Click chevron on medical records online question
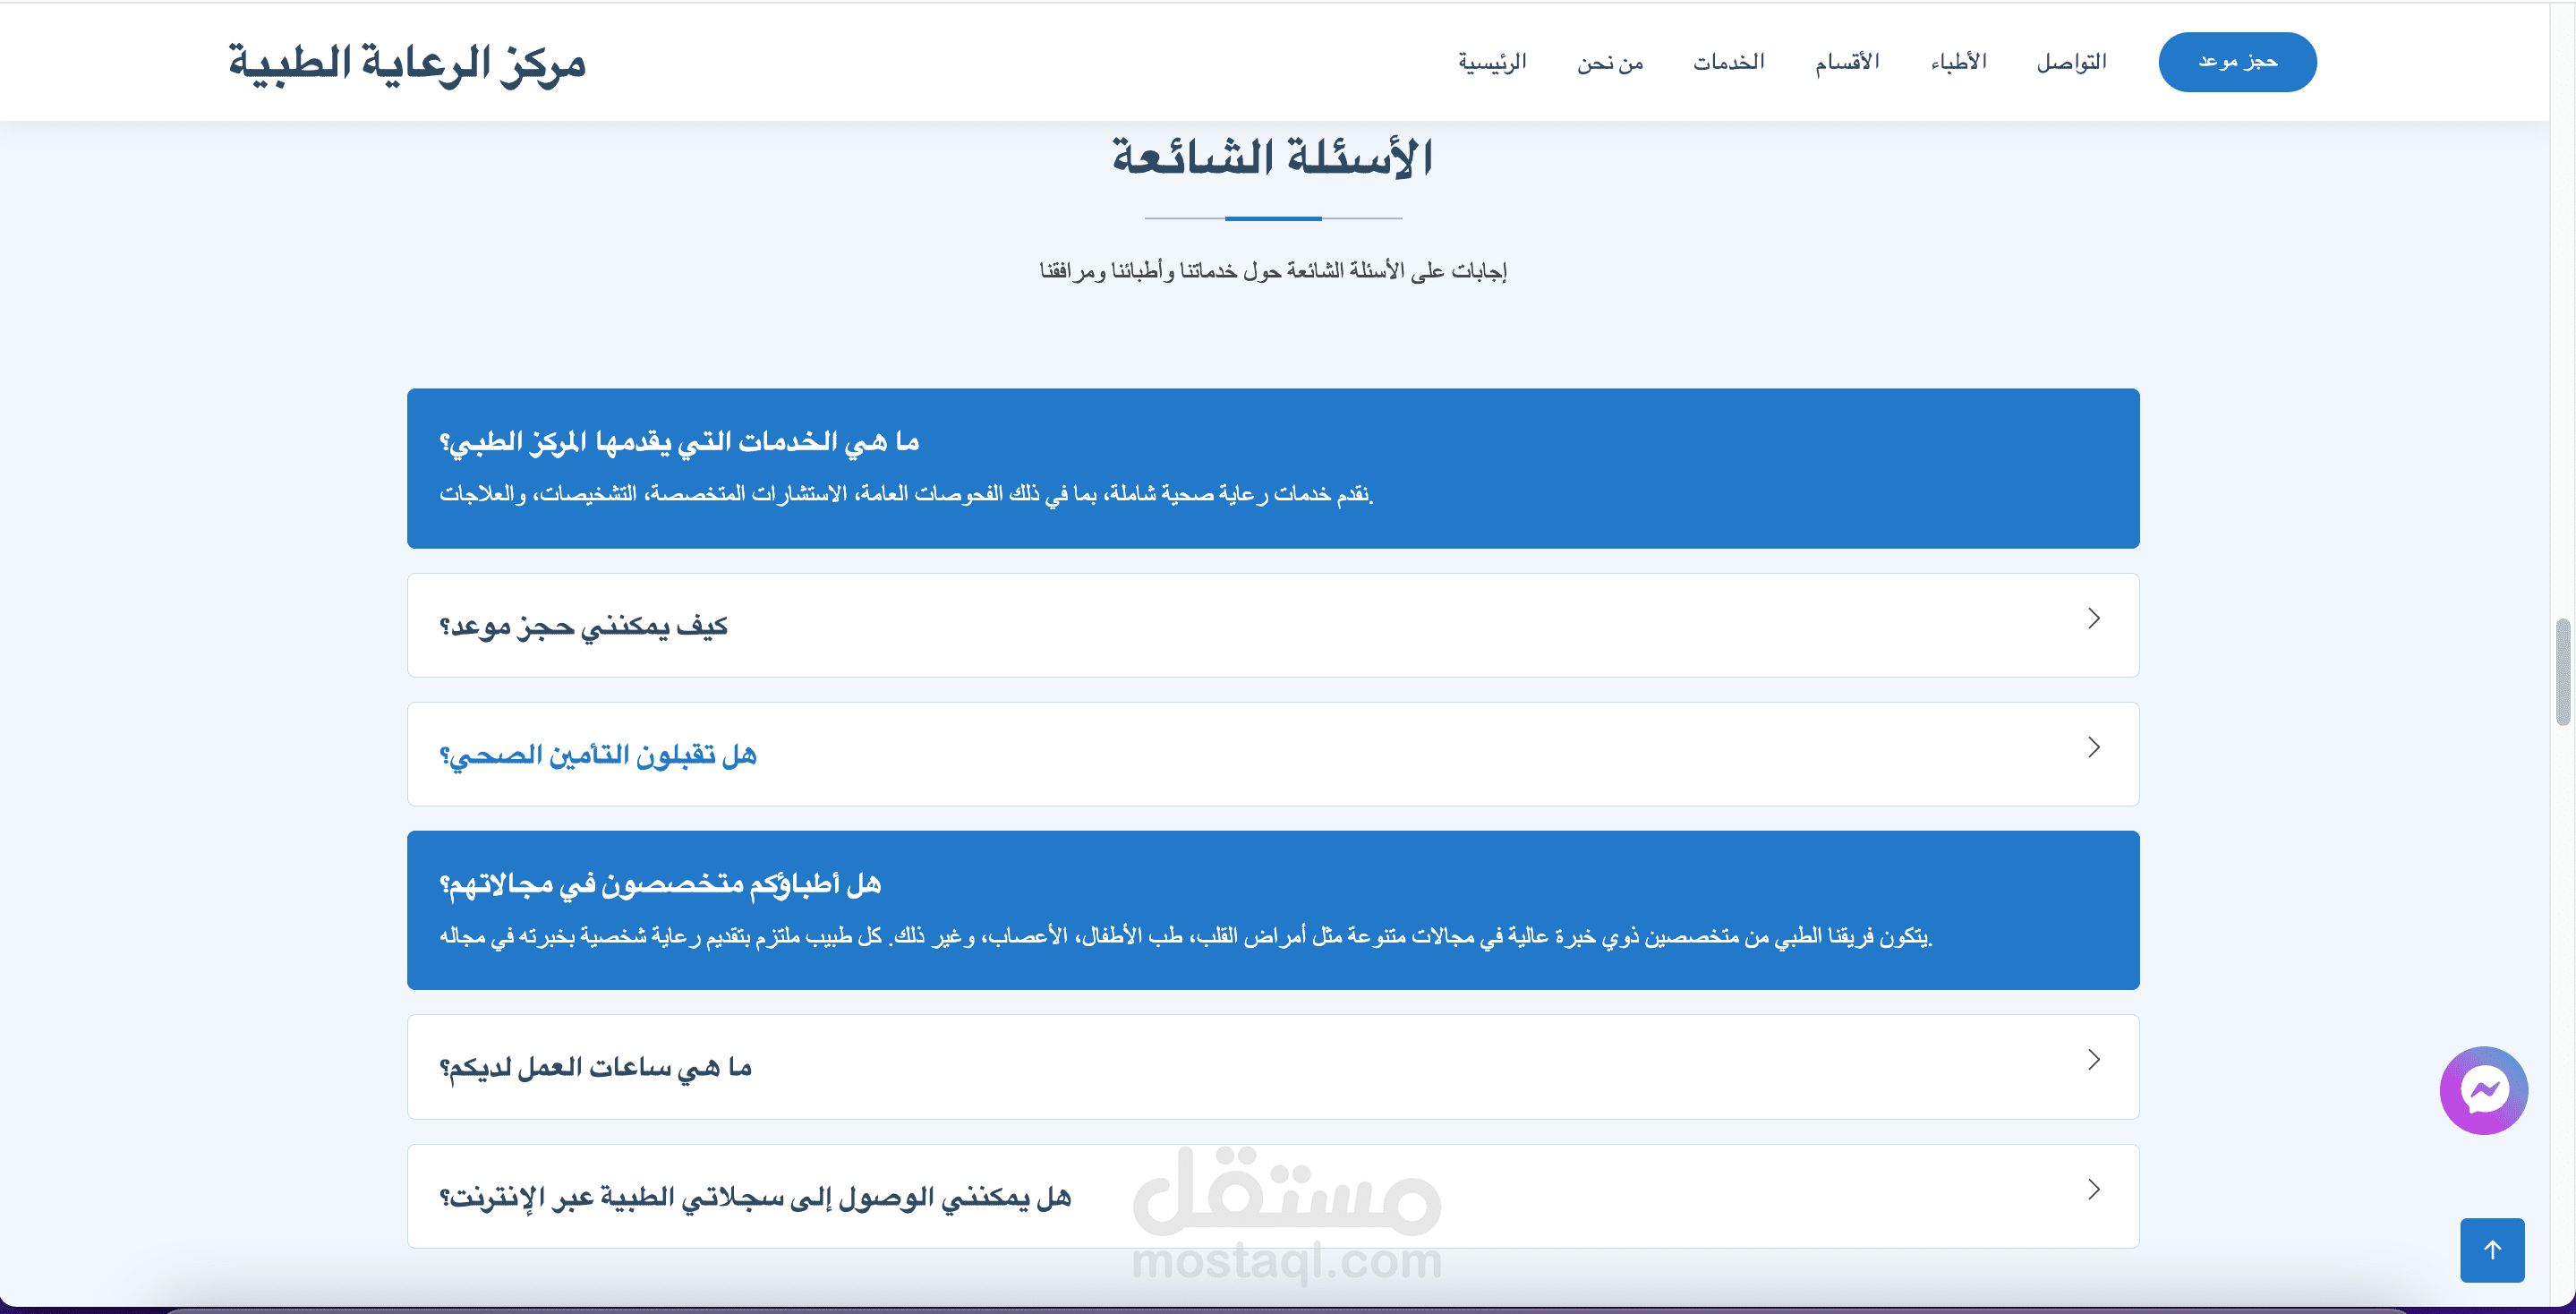Image resolution: width=2576 pixels, height=1314 pixels. click(x=2093, y=1189)
